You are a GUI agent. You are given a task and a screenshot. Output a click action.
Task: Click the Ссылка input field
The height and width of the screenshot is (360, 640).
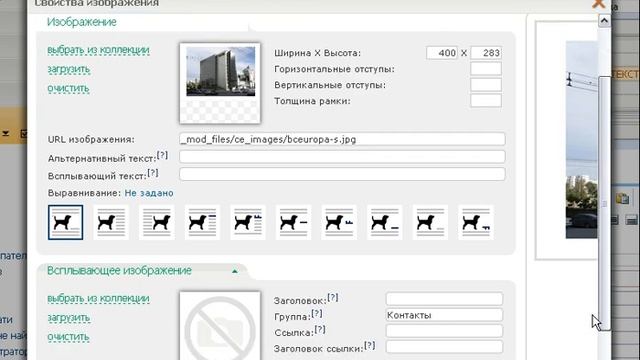pos(444,331)
